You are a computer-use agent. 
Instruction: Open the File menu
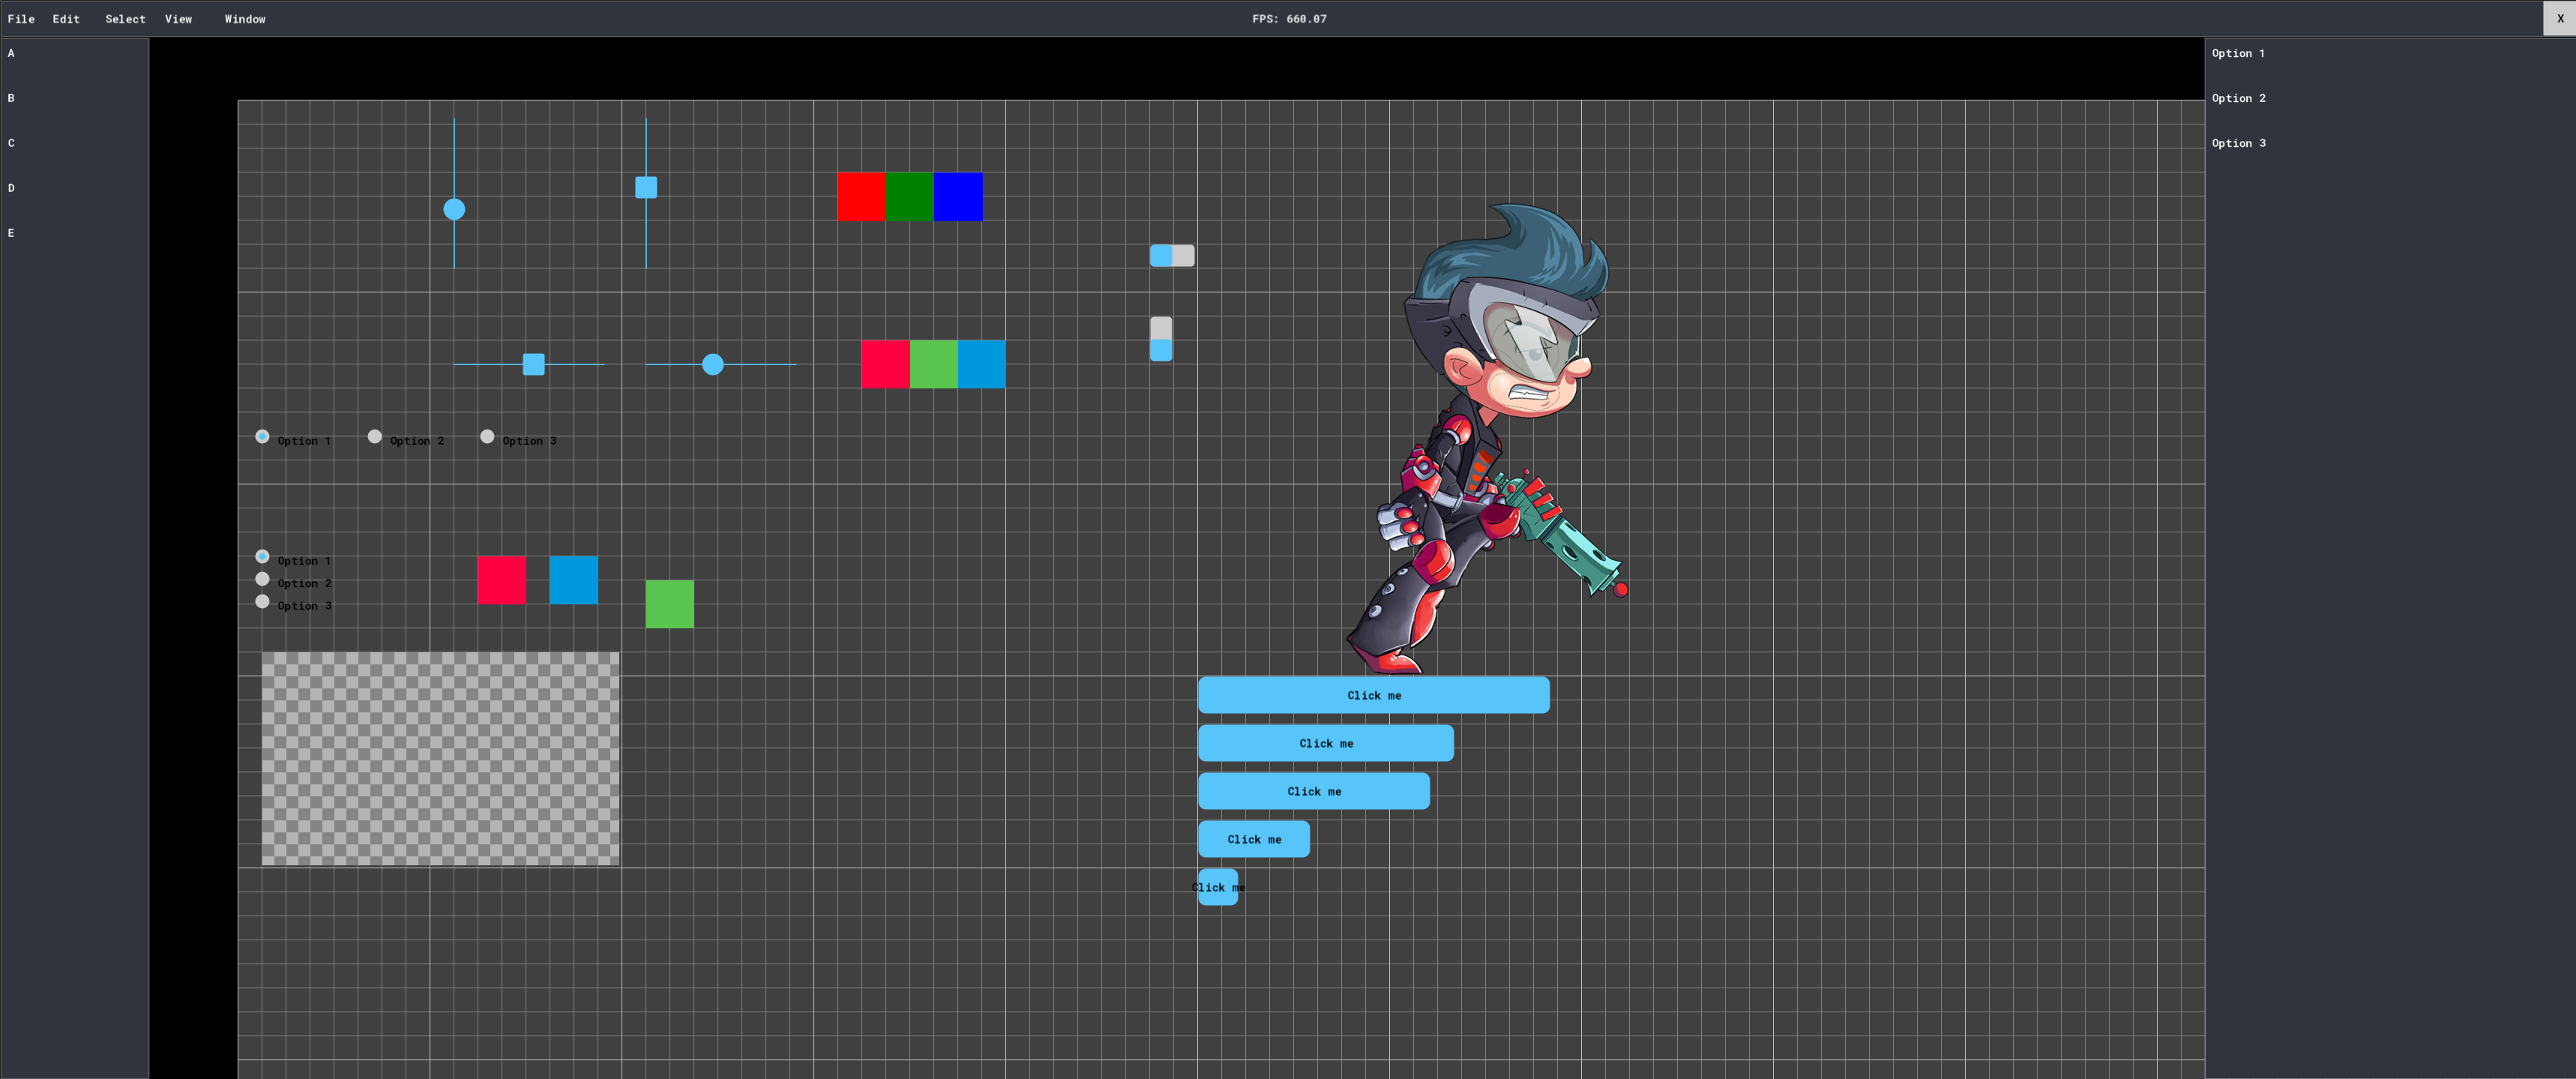point(21,19)
